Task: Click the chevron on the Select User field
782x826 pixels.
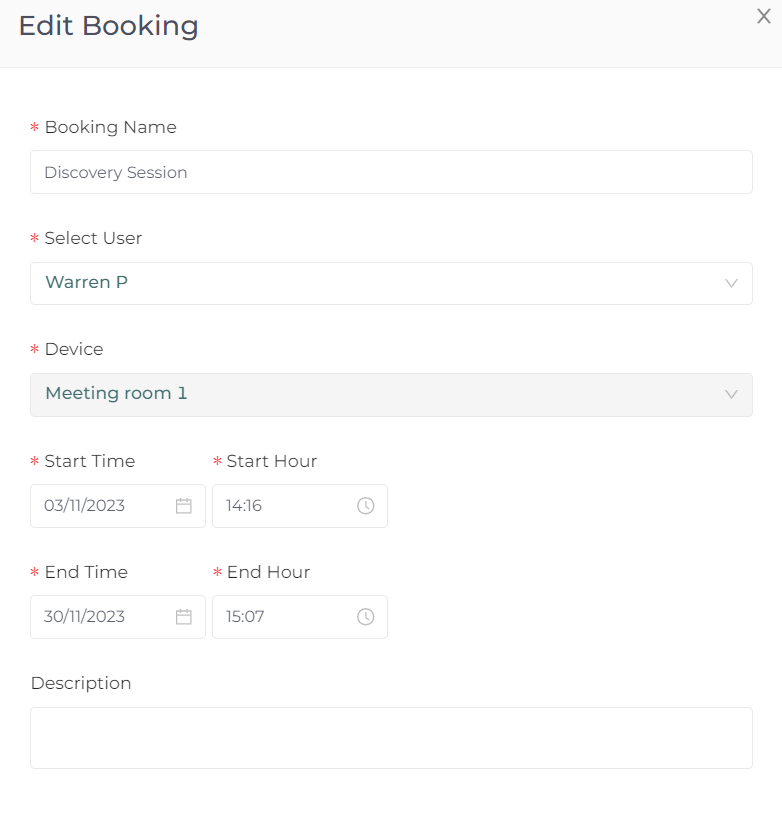Action: (730, 283)
